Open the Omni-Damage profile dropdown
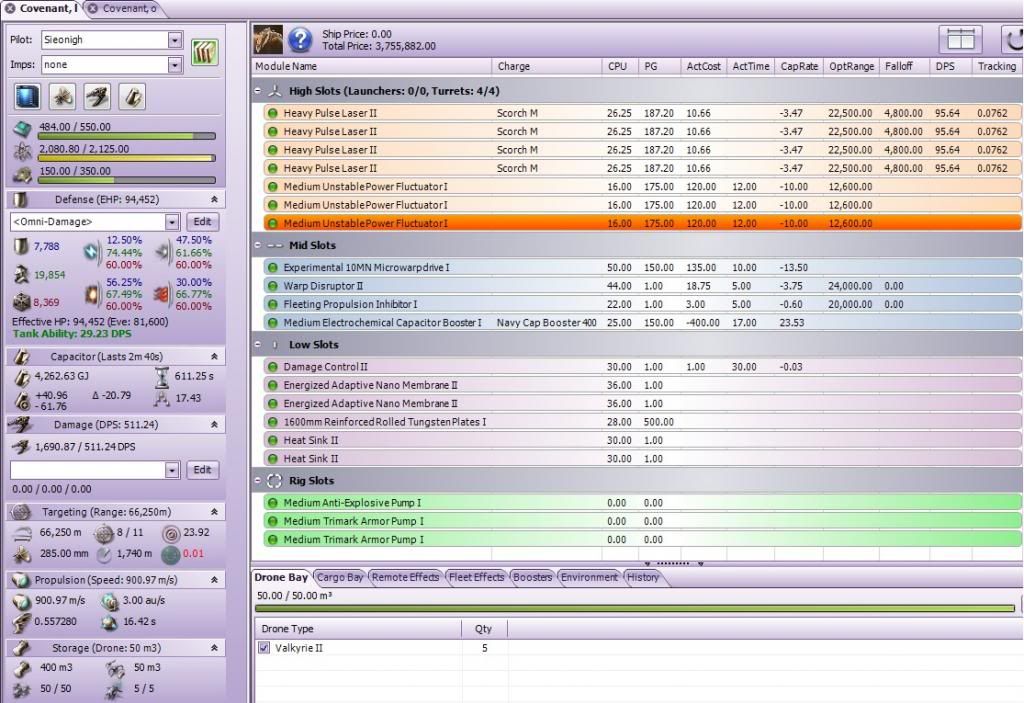Image resolution: width=1024 pixels, height=703 pixels. pyautogui.click(x=172, y=222)
